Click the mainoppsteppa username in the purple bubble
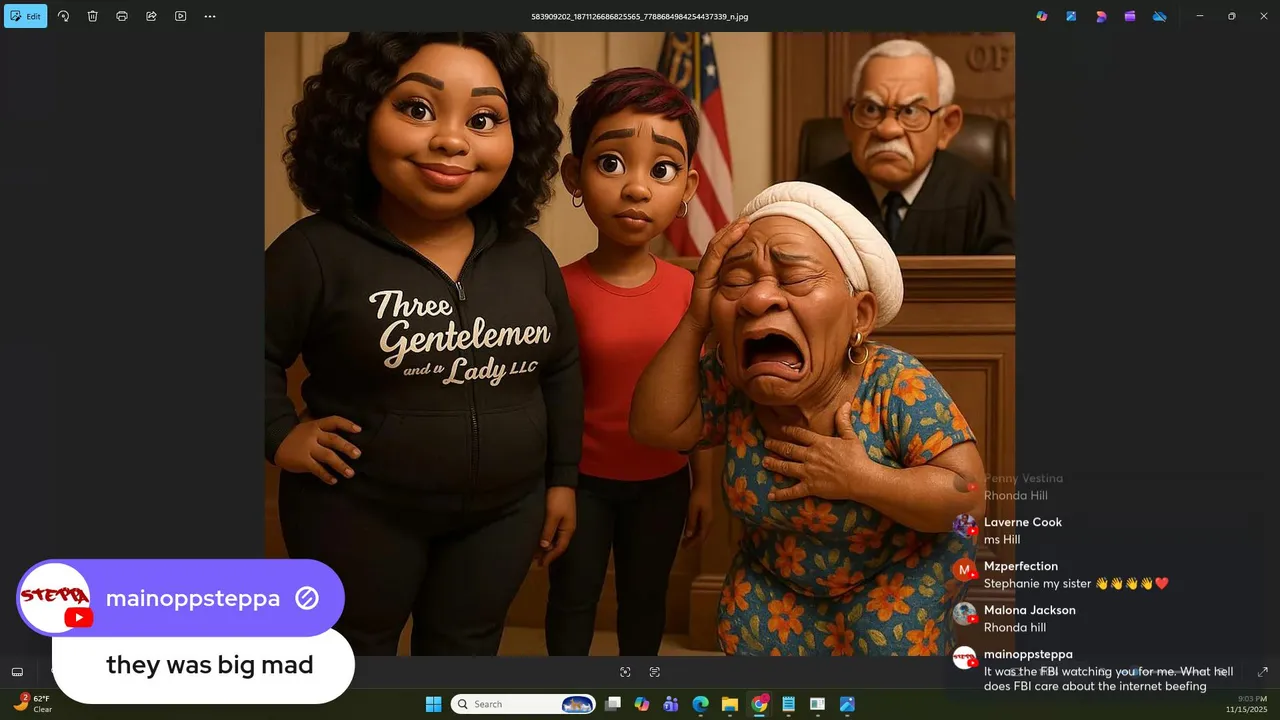This screenshot has height=720, width=1280. (x=193, y=599)
